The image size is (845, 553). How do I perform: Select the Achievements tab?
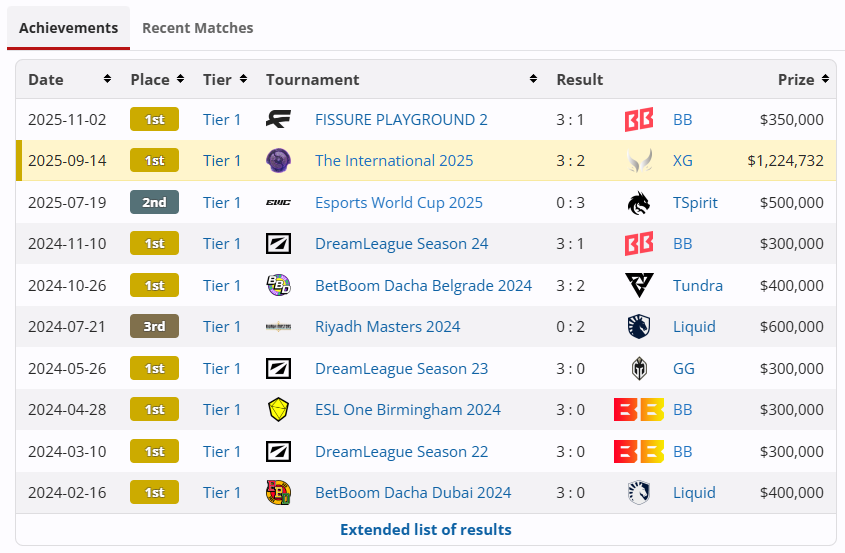pos(68,28)
